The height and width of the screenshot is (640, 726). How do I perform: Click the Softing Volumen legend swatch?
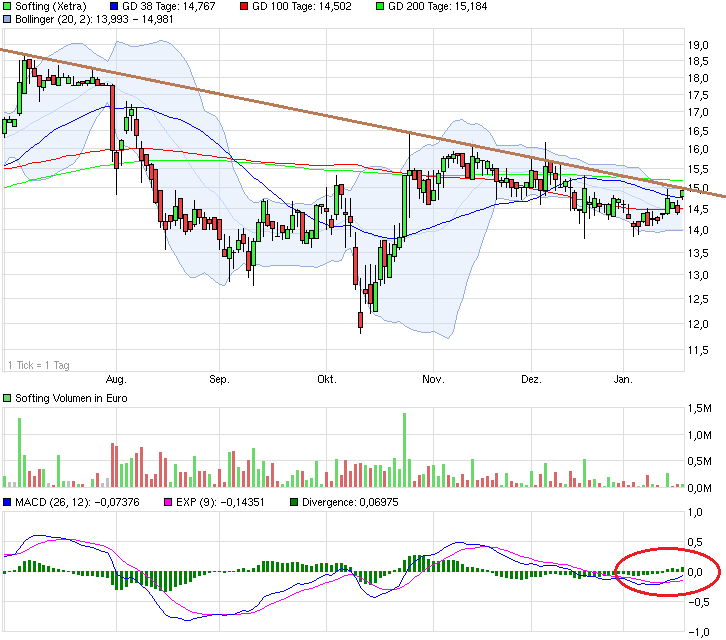7,398
